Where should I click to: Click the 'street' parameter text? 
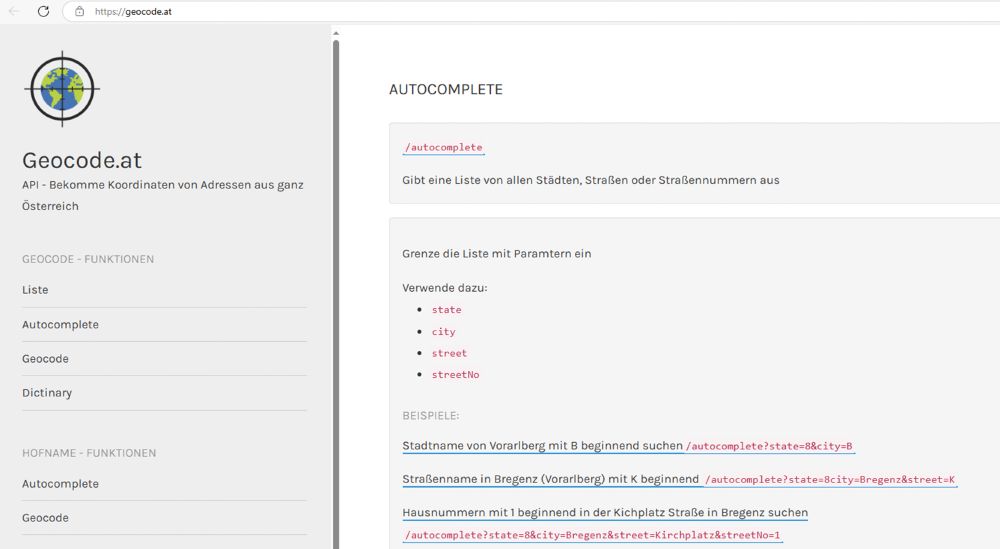[450, 353]
